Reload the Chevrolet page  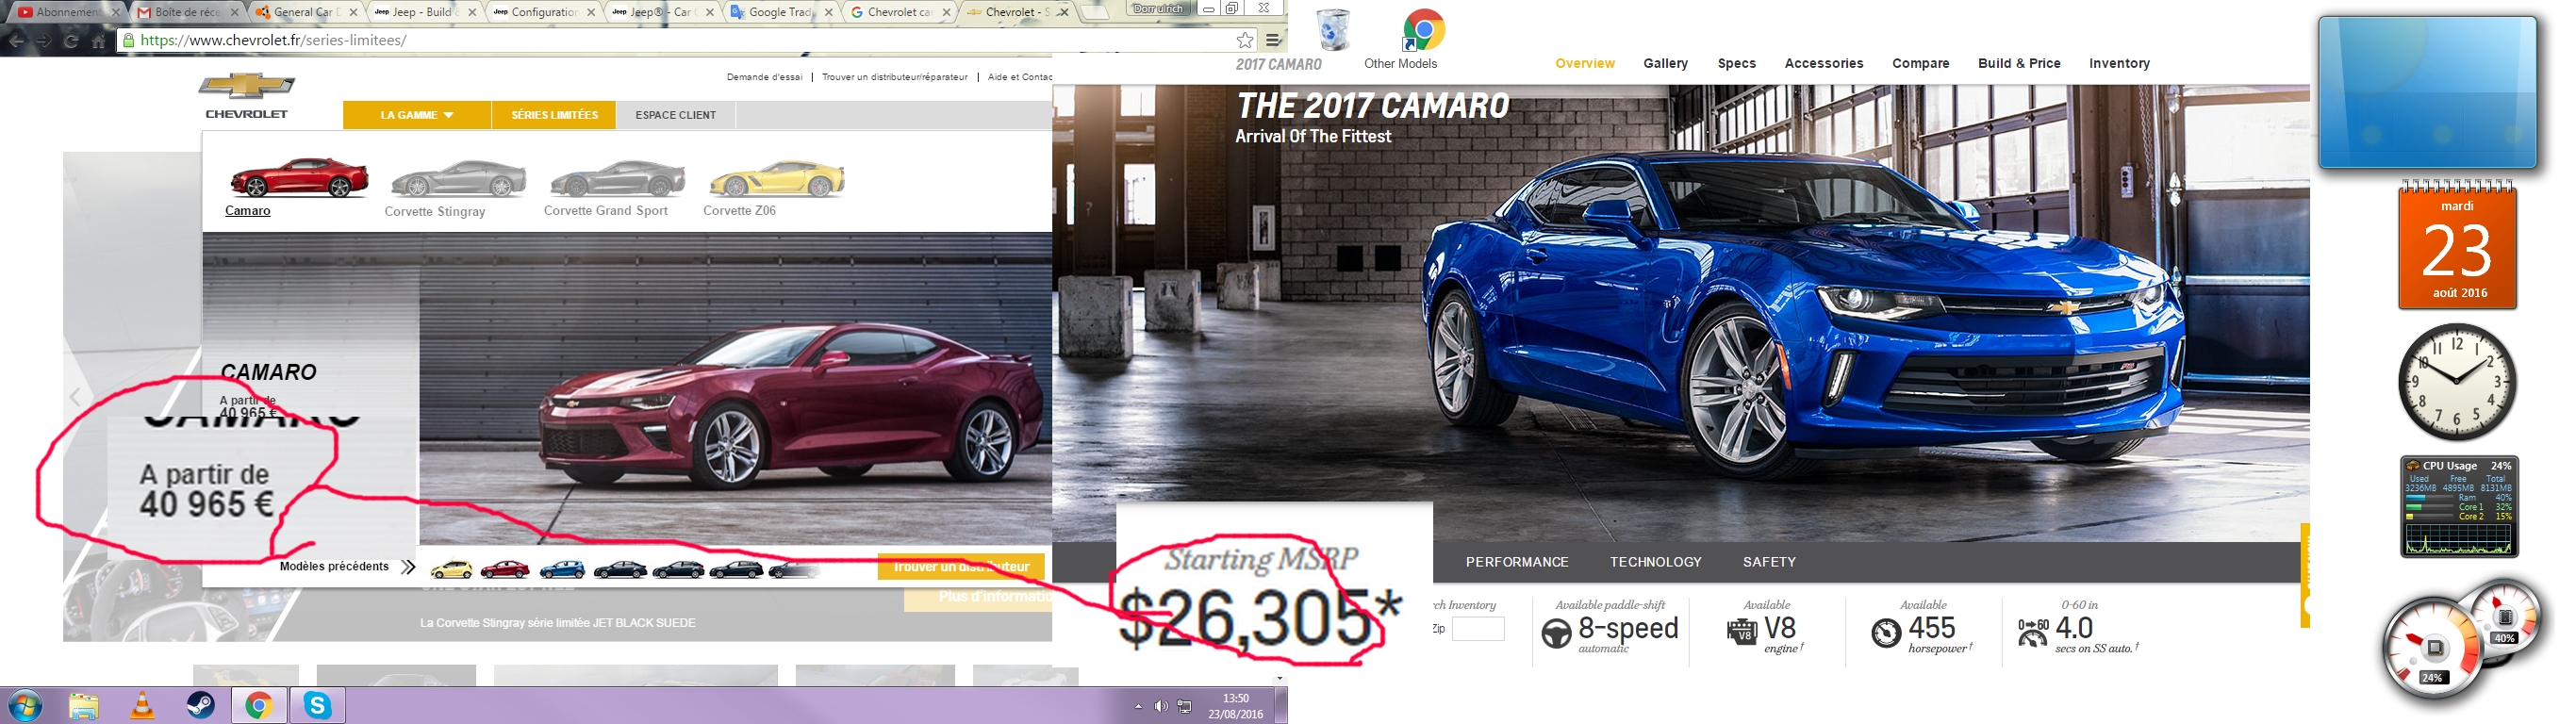click(x=71, y=41)
